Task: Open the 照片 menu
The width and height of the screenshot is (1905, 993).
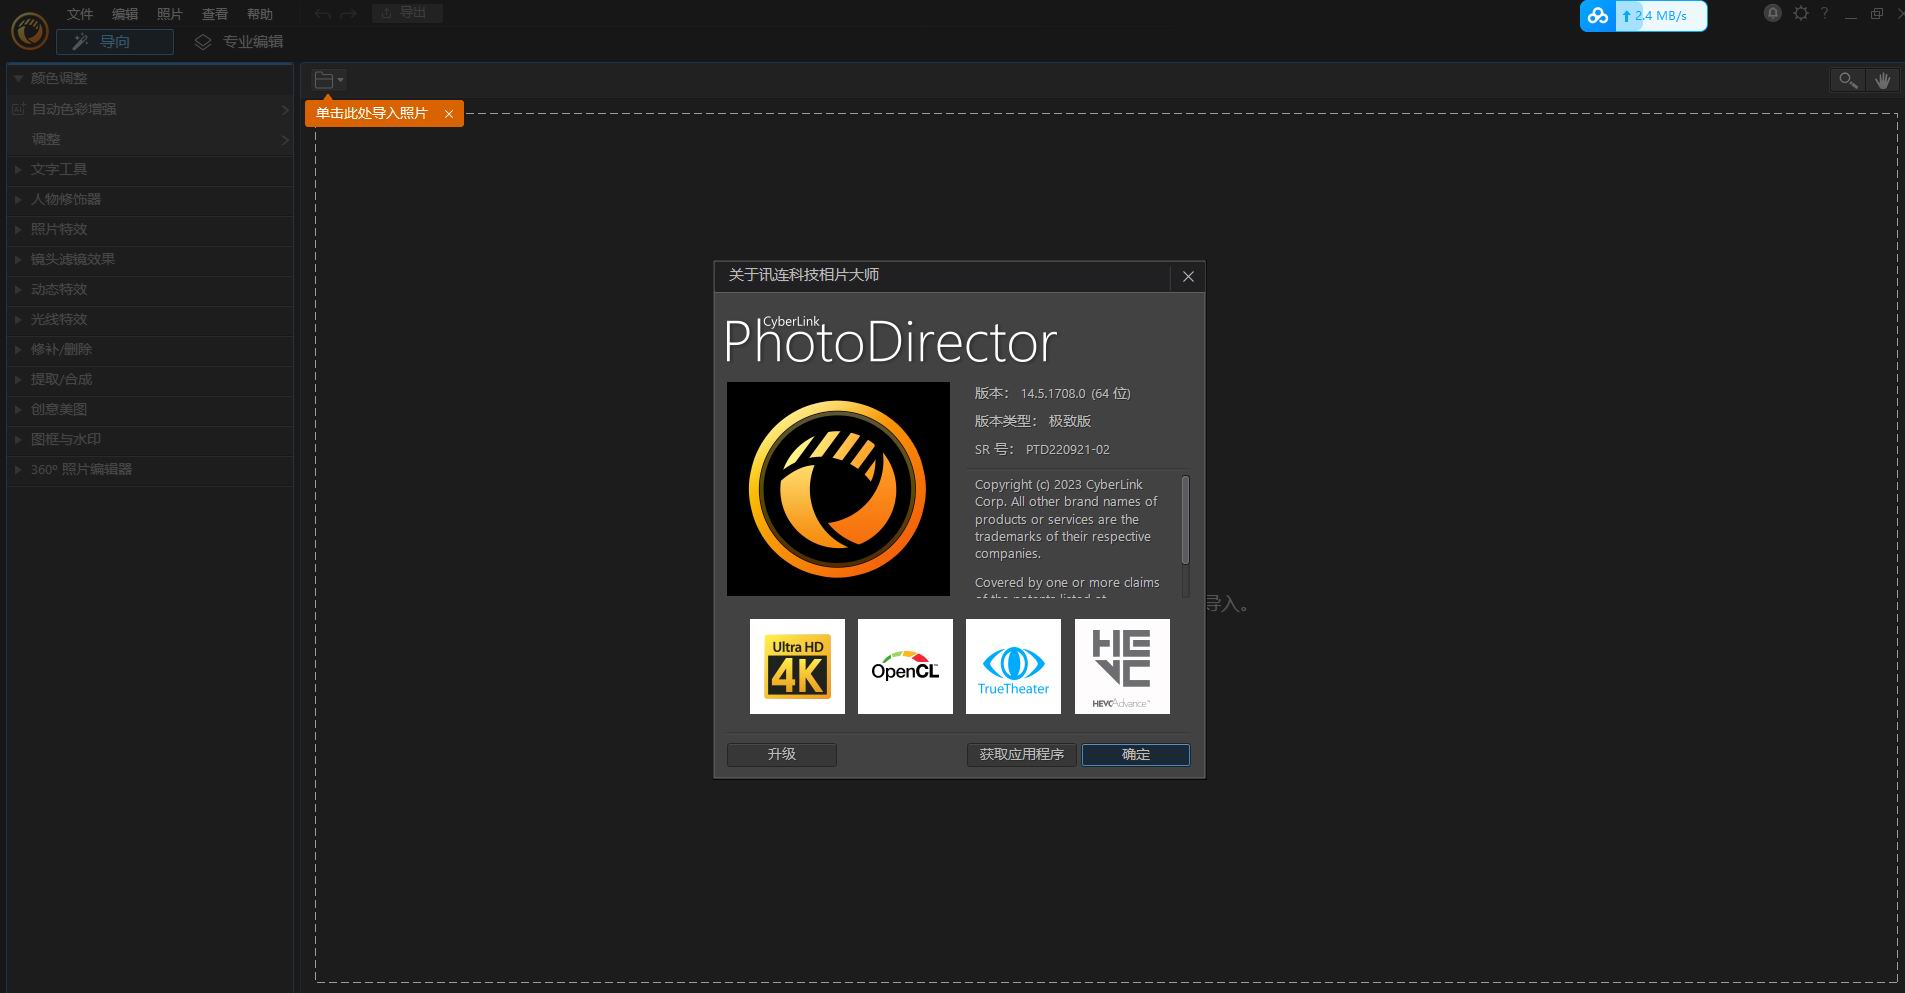Action: (x=170, y=14)
